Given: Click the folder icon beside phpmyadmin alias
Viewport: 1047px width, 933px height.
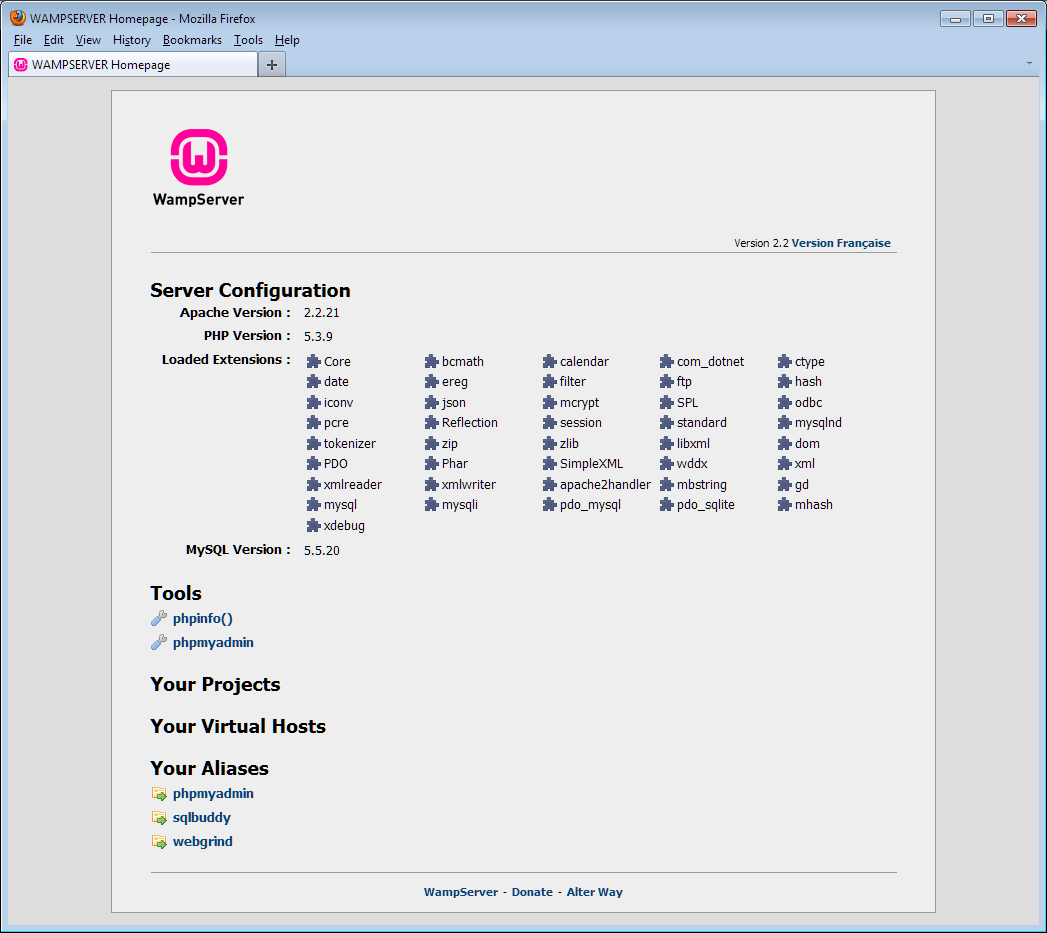Looking at the screenshot, I should 159,793.
